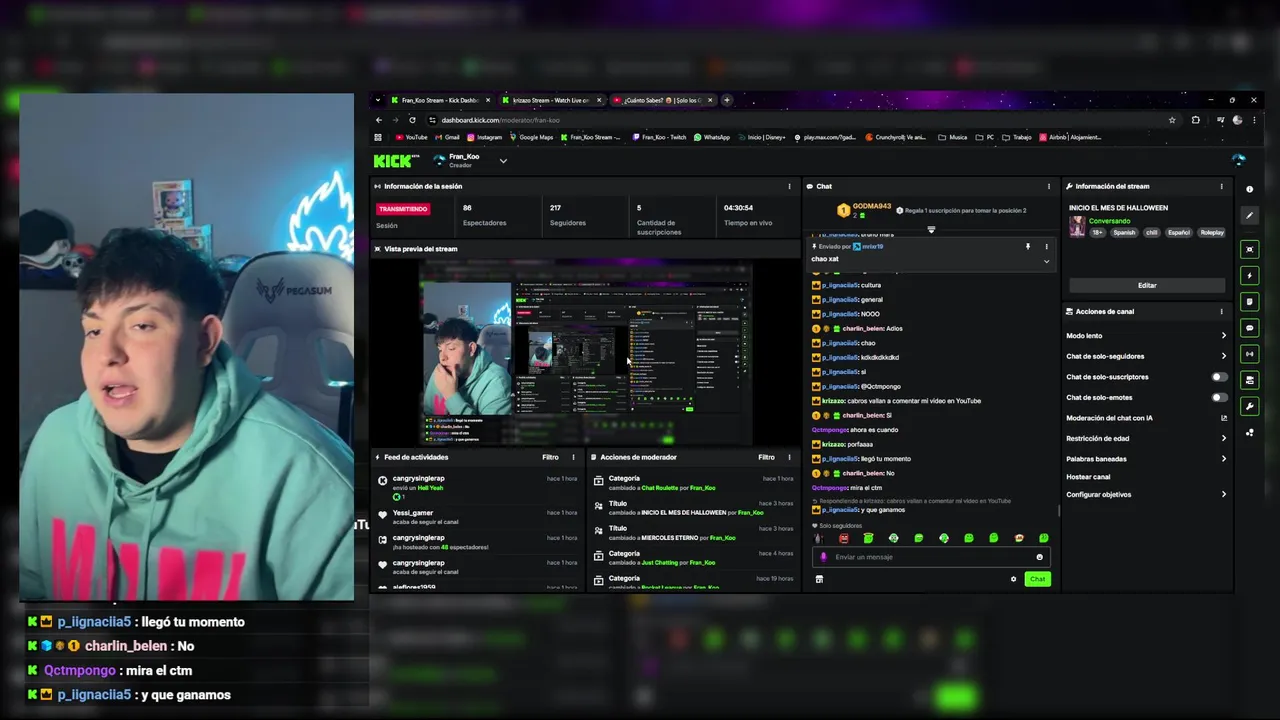
Task: Open the browser tab list dropdown
Action: [378, 100]
